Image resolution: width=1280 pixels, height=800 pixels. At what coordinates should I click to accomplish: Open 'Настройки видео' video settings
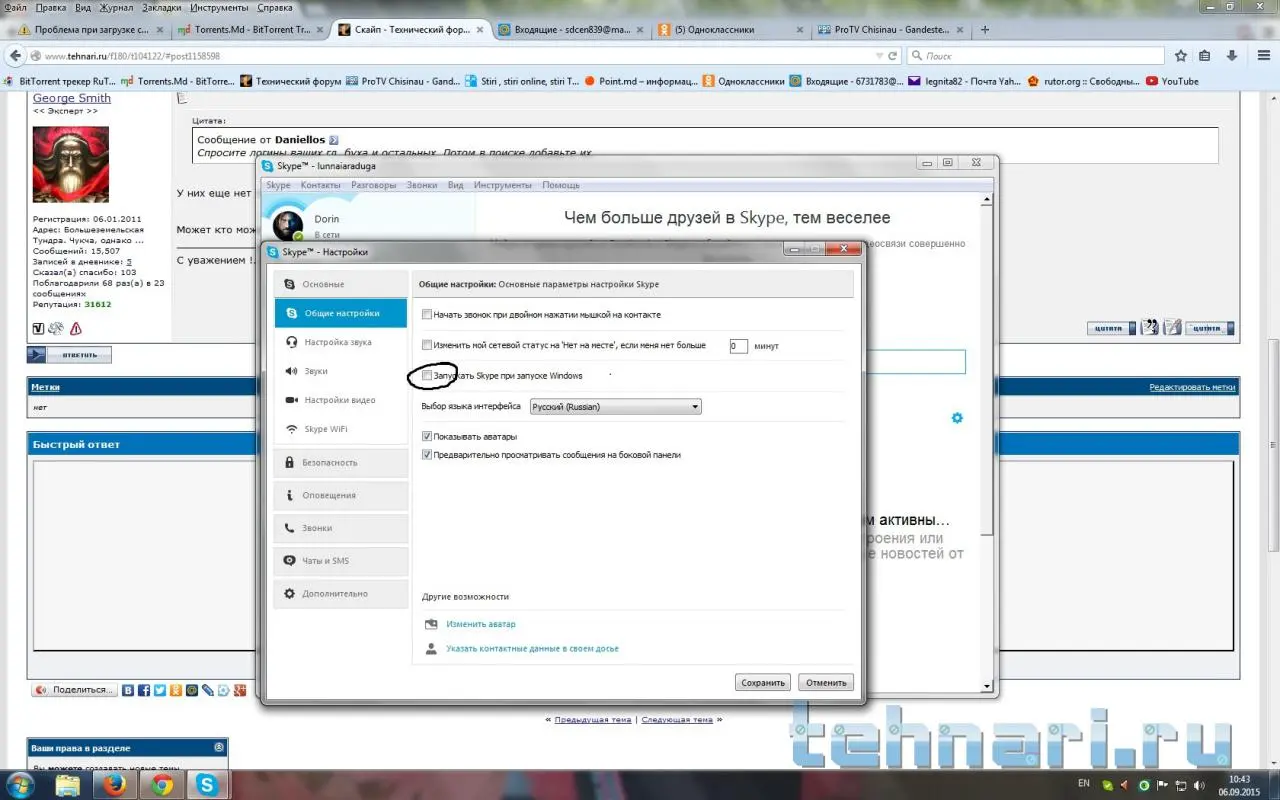pyautogui.click(x=340, y=400)
